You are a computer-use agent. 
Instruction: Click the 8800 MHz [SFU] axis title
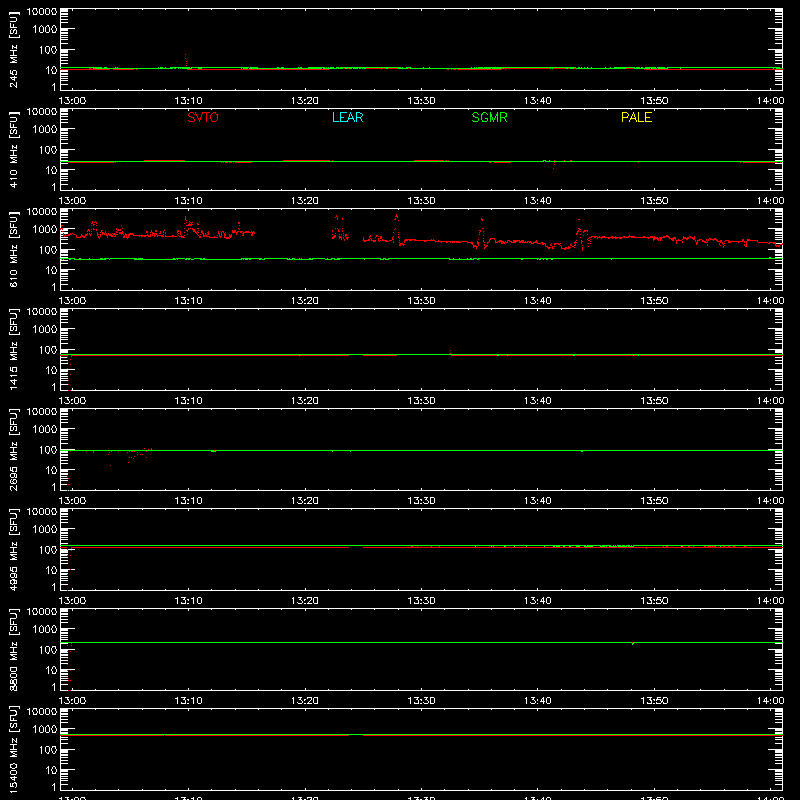click(13, 649)
